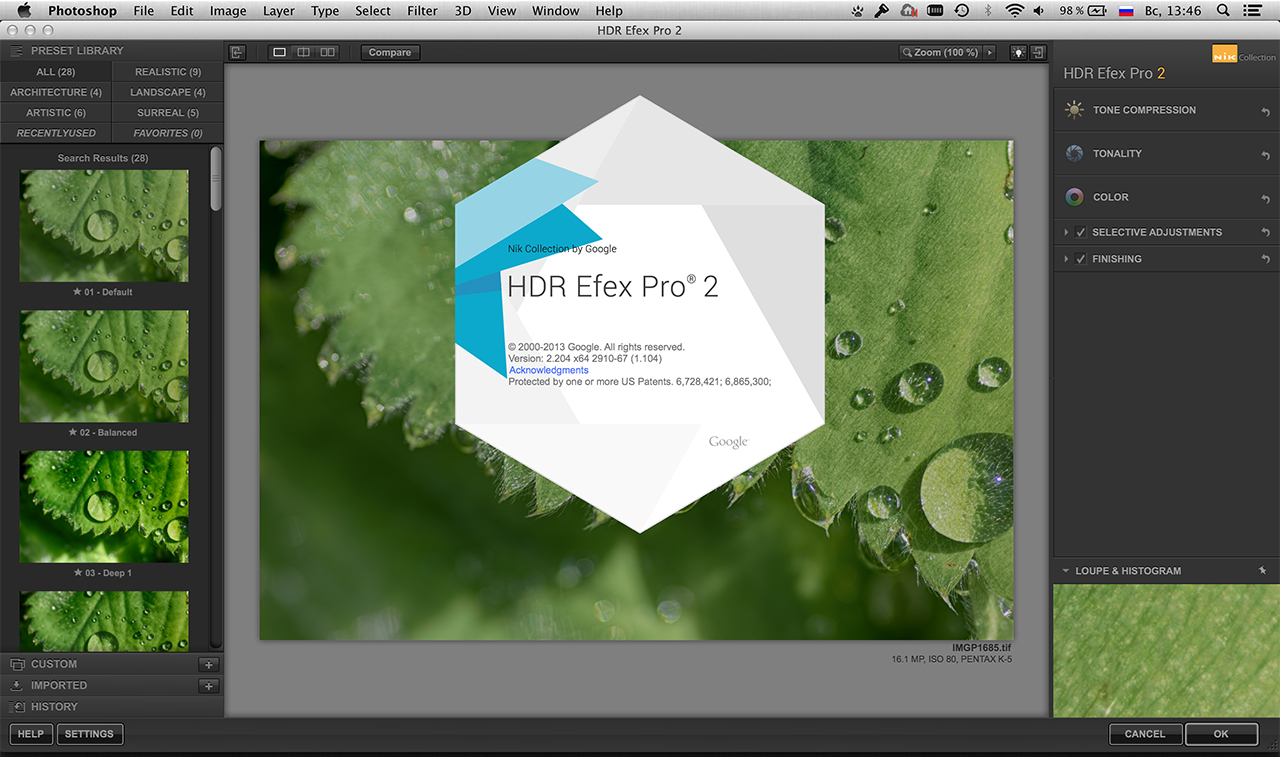The height and width of the screenshot is (757, 1280).
Task: Show All (28) presets category
Action: [x=56, y=72]
